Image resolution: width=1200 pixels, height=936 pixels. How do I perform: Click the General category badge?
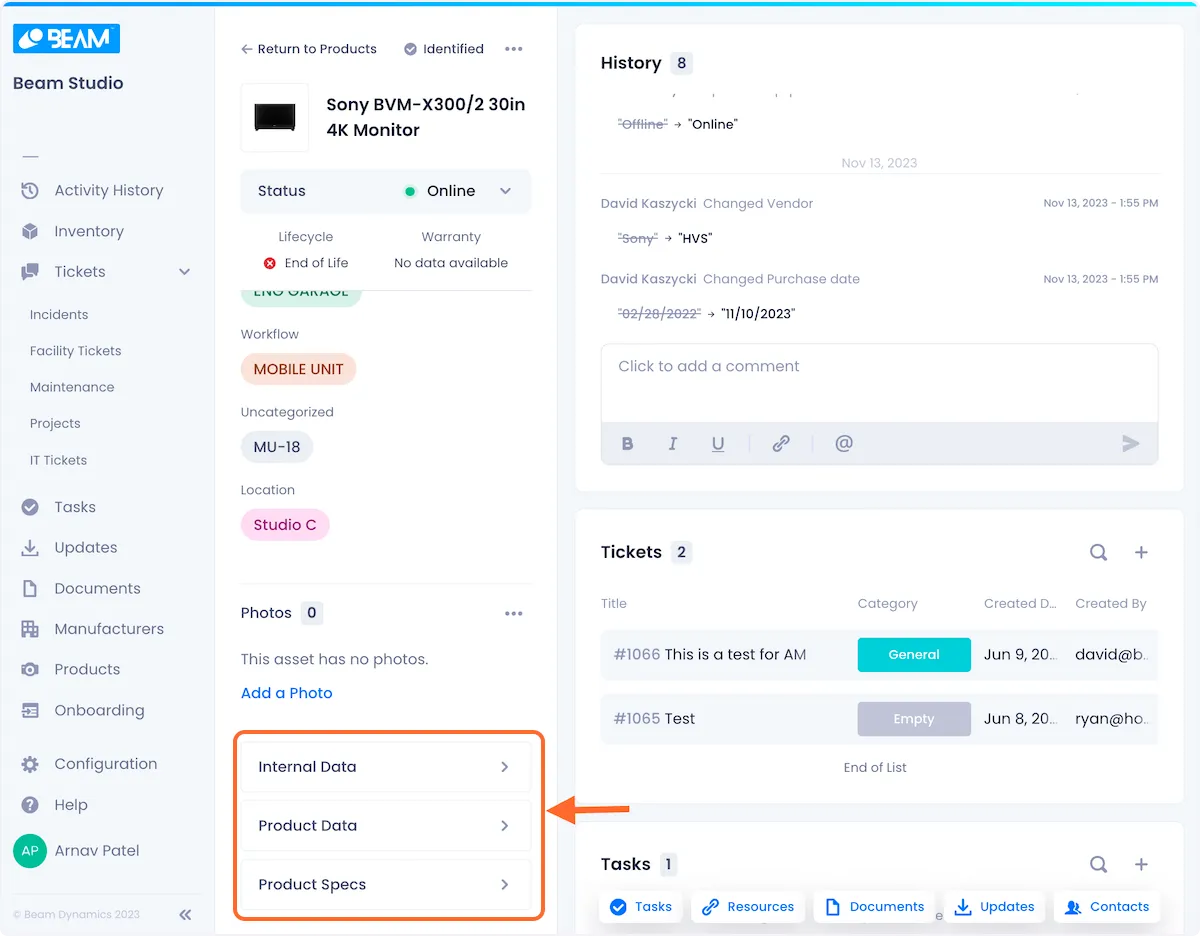click(914, 655)
